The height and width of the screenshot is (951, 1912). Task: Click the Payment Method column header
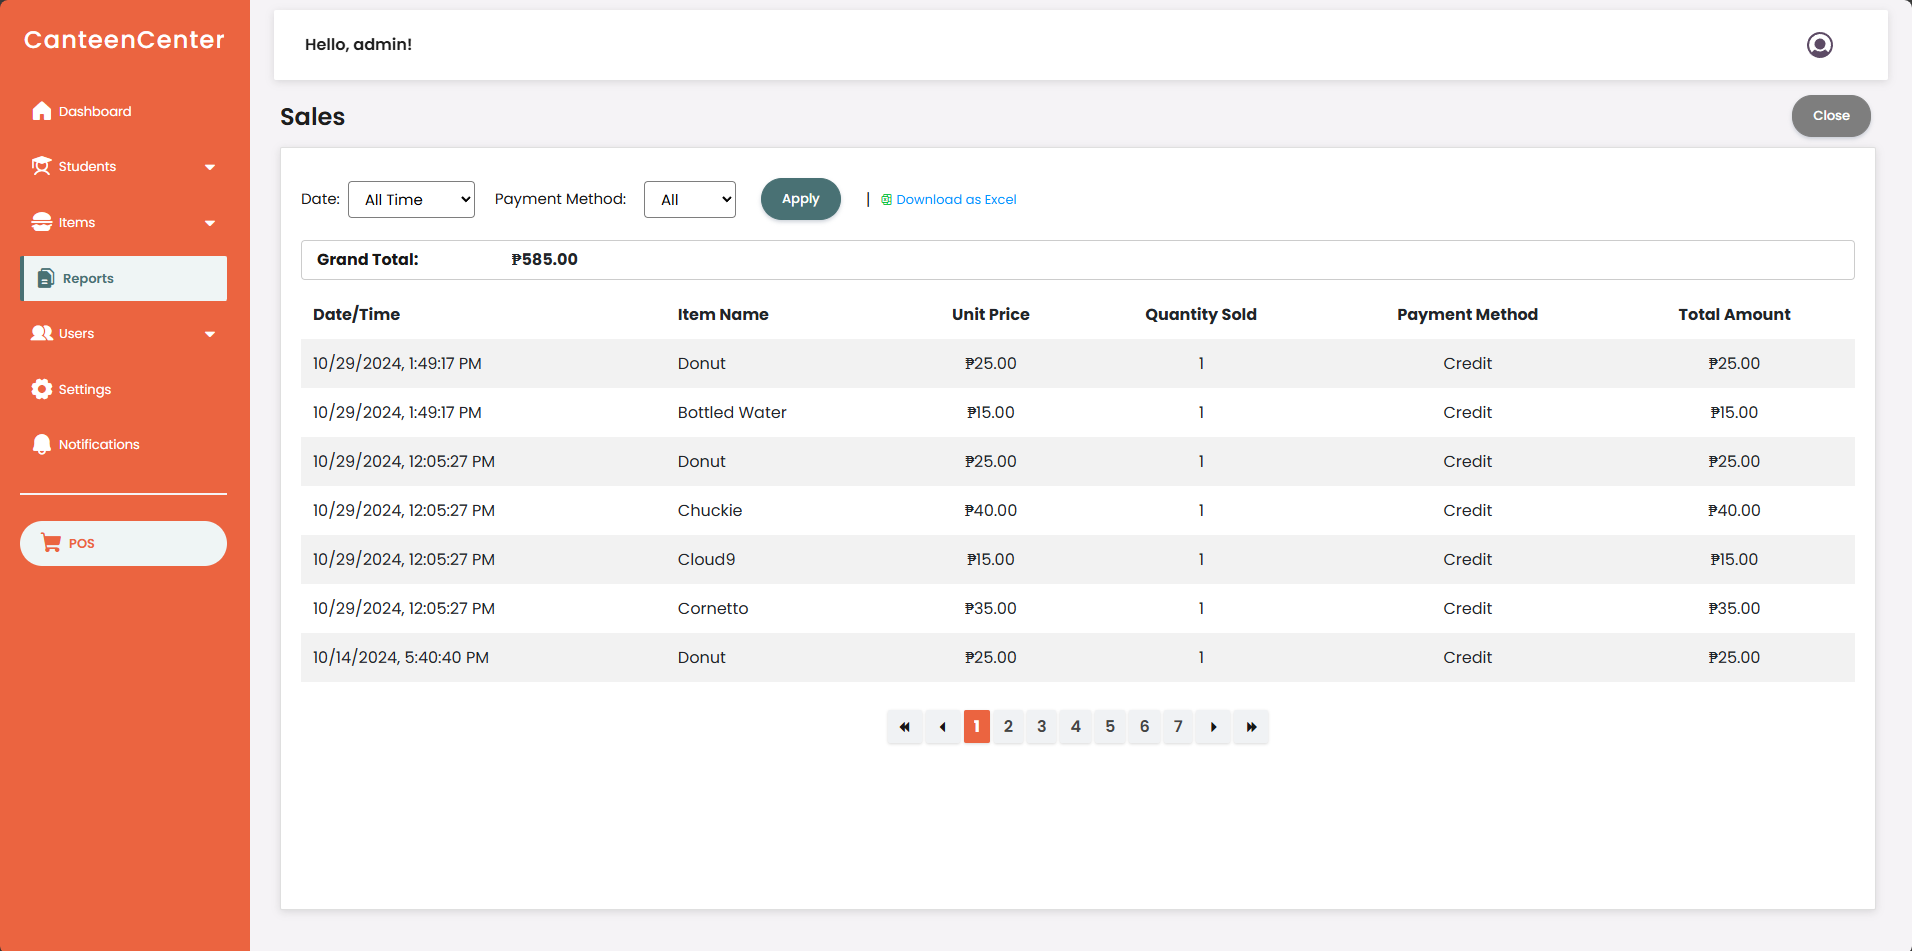click(x=1467, y=314)
